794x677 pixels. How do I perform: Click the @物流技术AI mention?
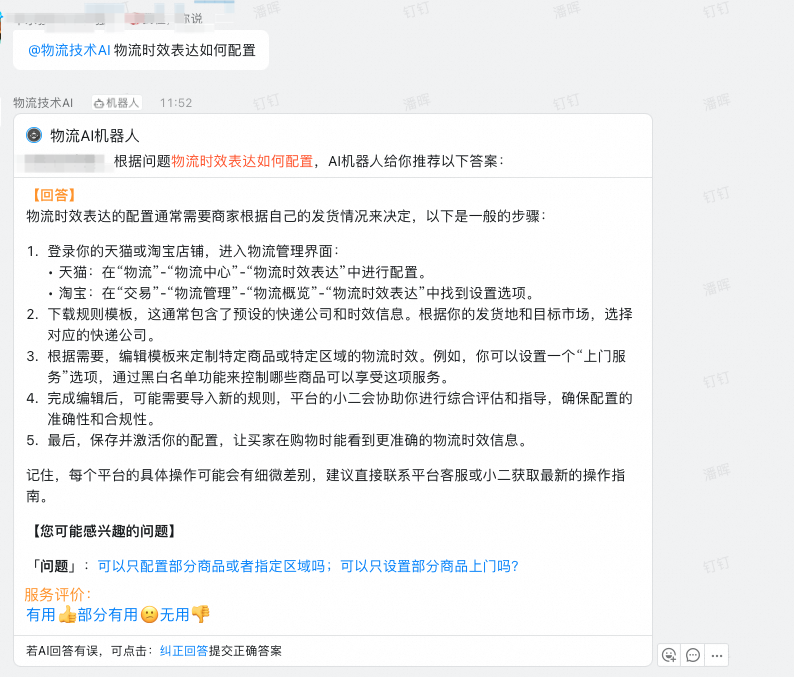[69, 50]
